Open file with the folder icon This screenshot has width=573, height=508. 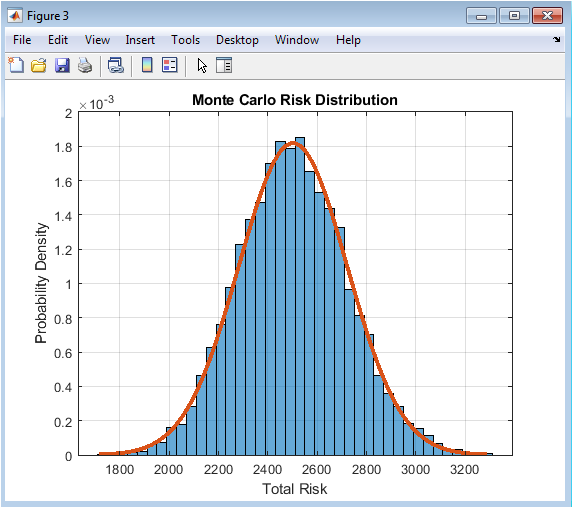pyautogui.click(x=39, y=66)
